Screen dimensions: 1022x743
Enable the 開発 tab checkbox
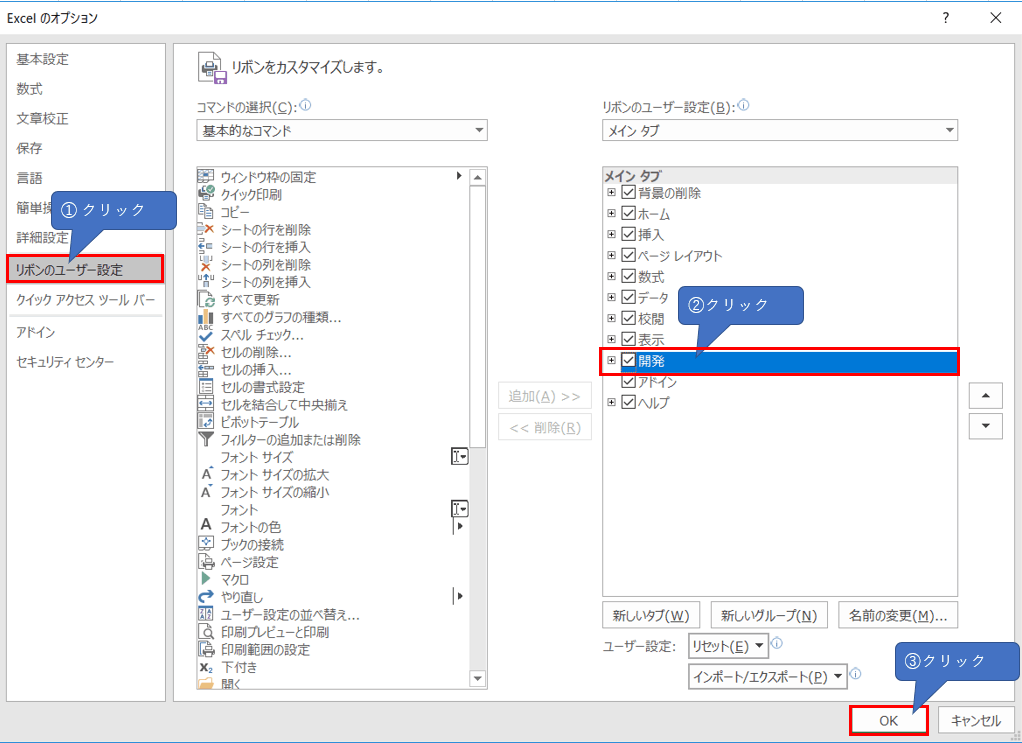[x=628, y=360]
